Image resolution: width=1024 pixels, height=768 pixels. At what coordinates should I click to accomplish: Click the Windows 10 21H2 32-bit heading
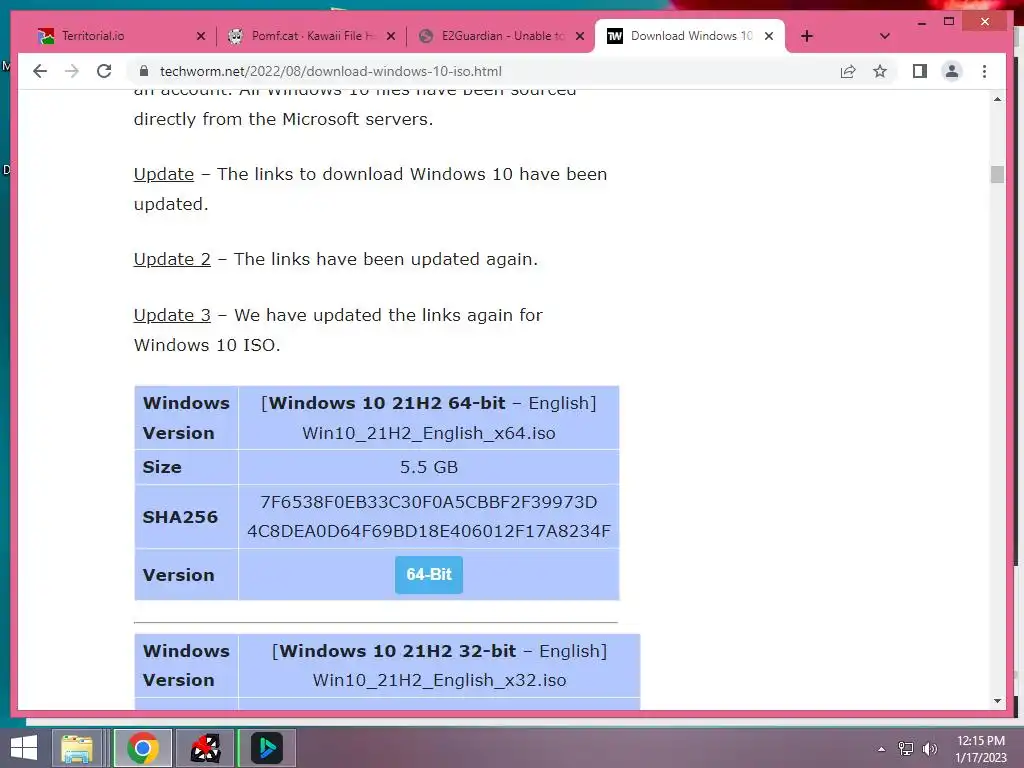click(x=398, y=651)
